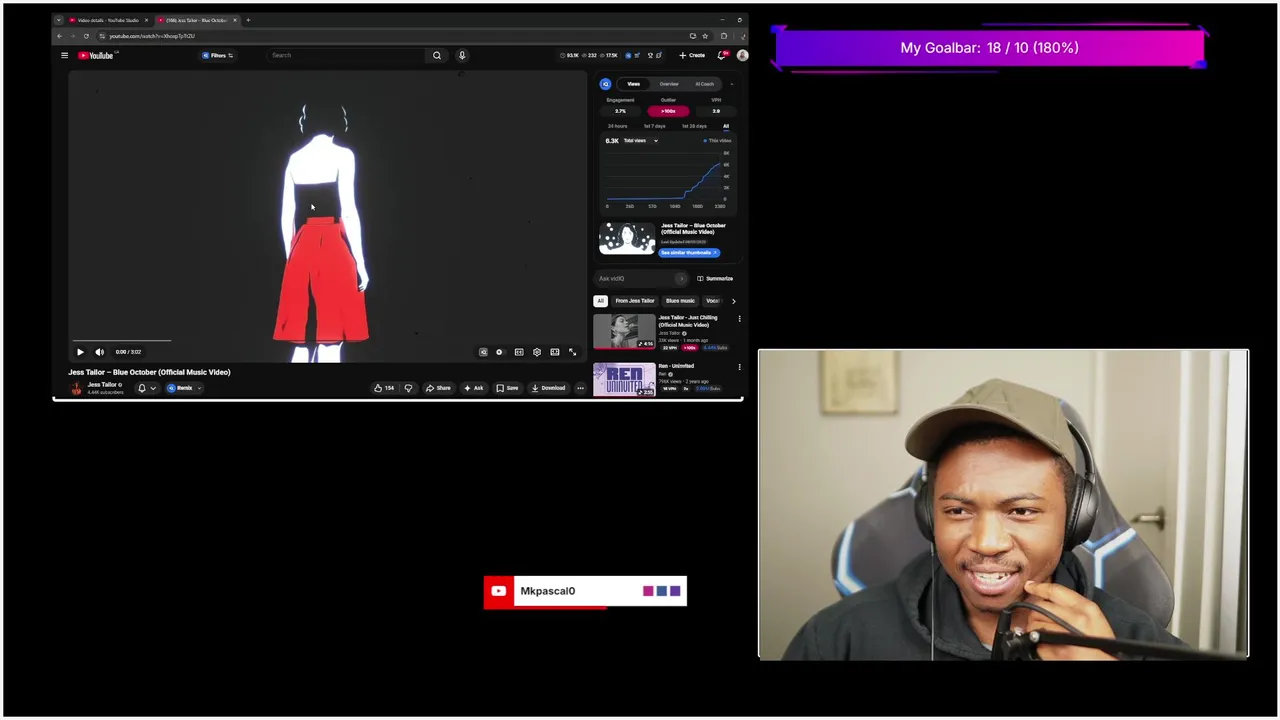
Task: Open the Jess Tailor channel avatar
Action: 76,388
